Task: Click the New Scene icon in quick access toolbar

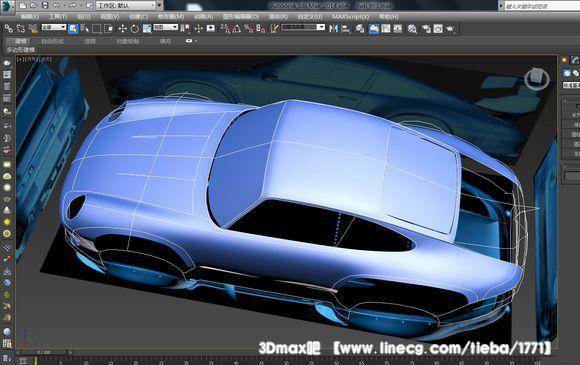Action: [23, 6]
